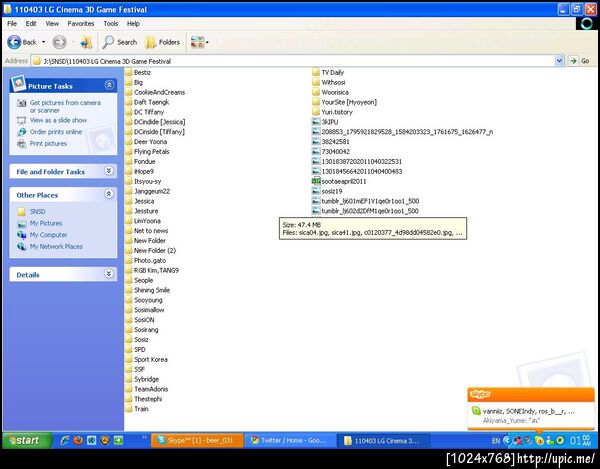This screenshot has height=469, width=600.
Task: Select the sootaeapril2011 file icon
Action: (x=316, y=181)
